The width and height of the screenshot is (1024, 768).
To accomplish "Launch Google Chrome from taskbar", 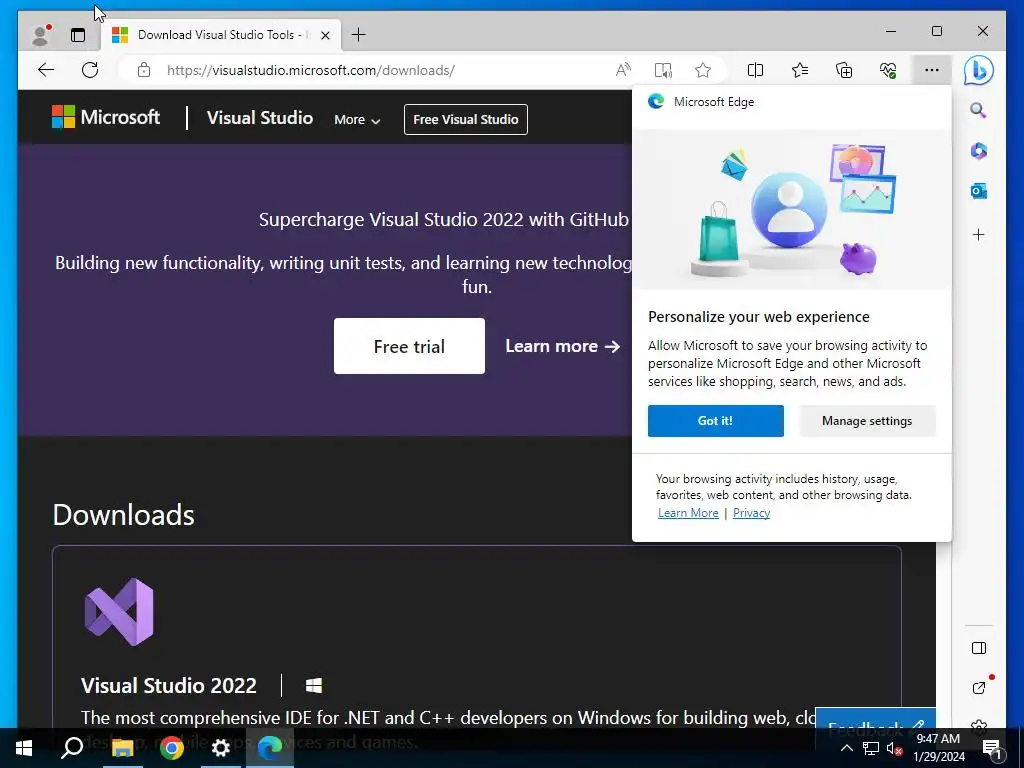I will [172, 748].
